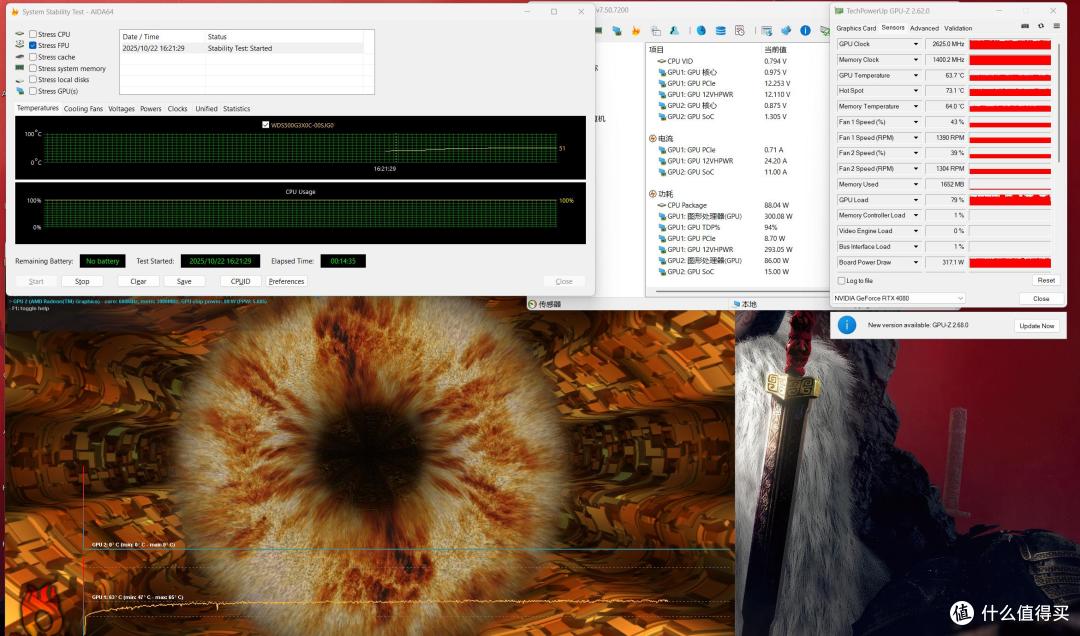
Task: Switch to the Statistics tab in AIDA64
Action: (236, 109)
